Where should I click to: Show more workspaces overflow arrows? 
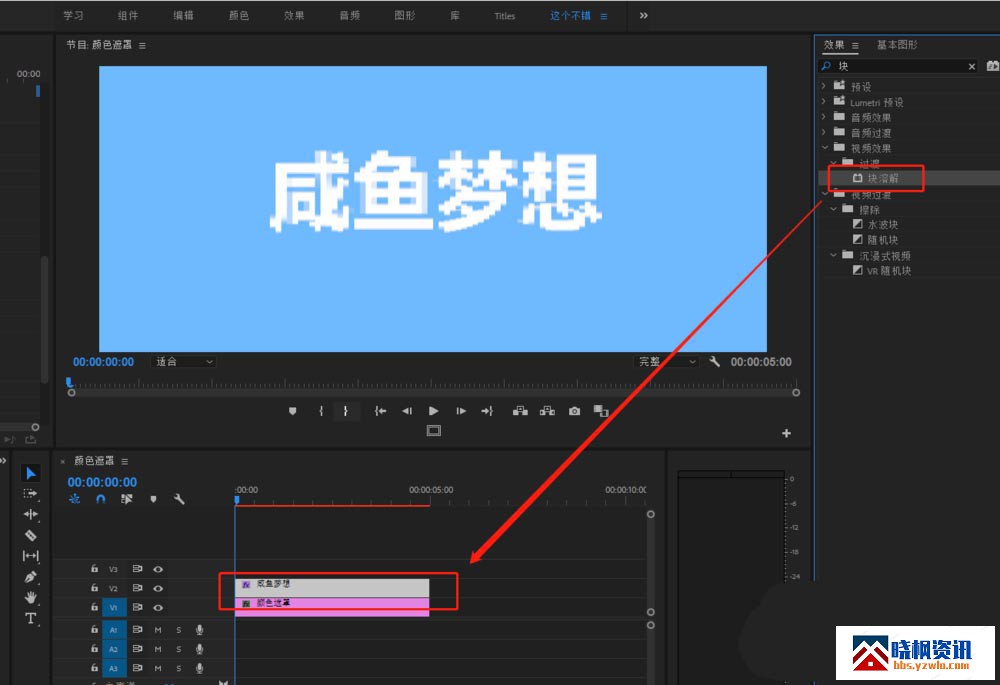coord(643,15)
